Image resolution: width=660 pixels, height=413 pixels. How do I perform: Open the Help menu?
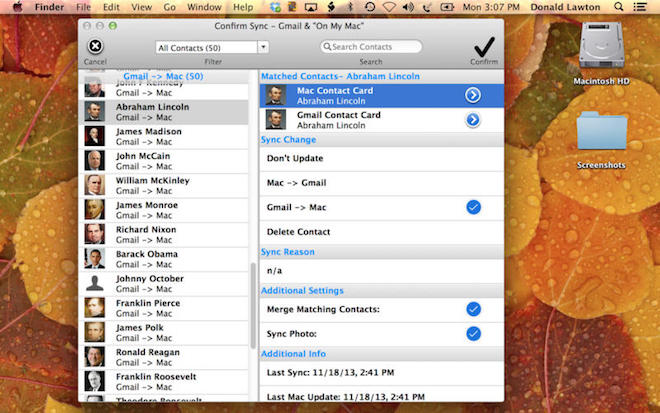[x=243, y=7]
